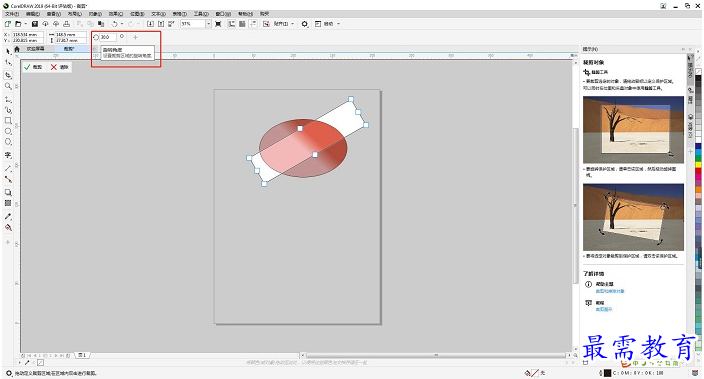Toggle the show rulers button
Image resolution: width=704 pixels, height=379 pixels.
pos(232,24)
